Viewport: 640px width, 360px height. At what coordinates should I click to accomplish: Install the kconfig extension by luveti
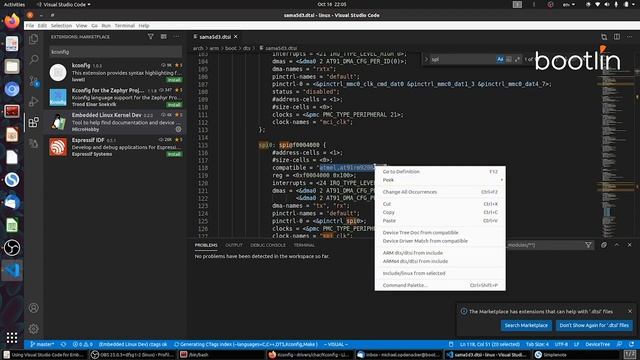(174, 80)
